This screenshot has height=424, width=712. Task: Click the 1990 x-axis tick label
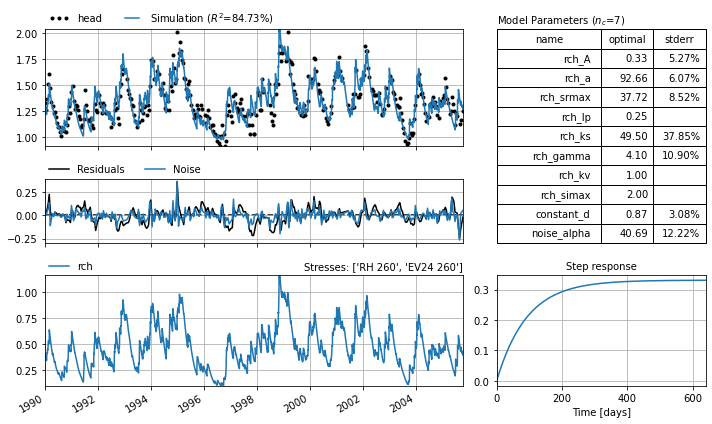point(30,403)
